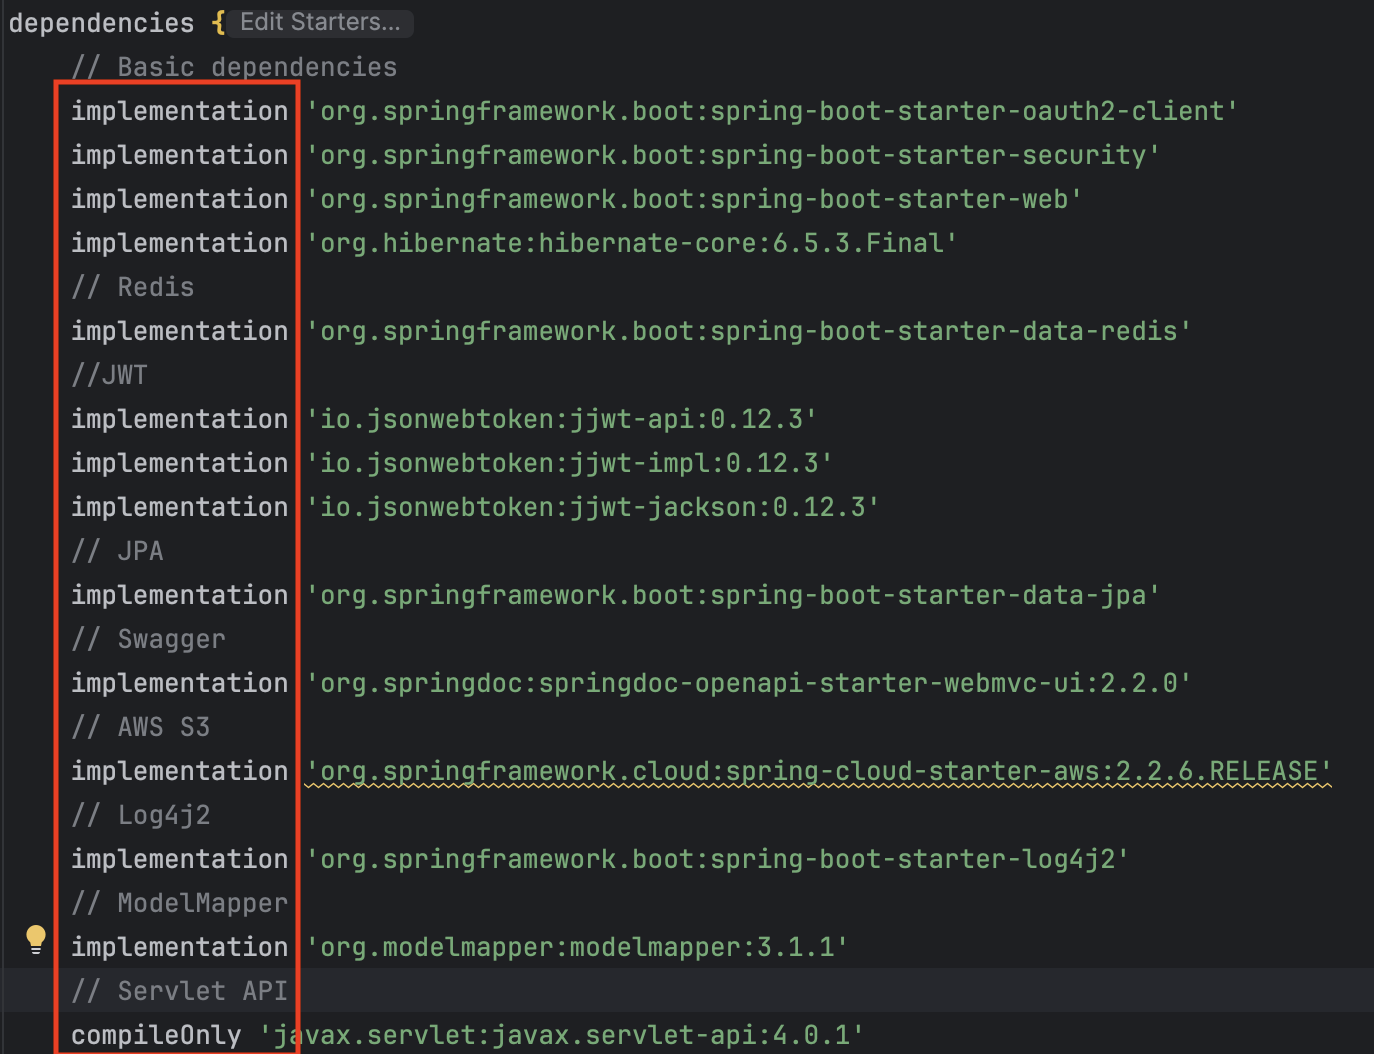The image size is (1374, 1054).
Task: Click 'implementation' on the oauth2-client line
Action: [180, 111]
